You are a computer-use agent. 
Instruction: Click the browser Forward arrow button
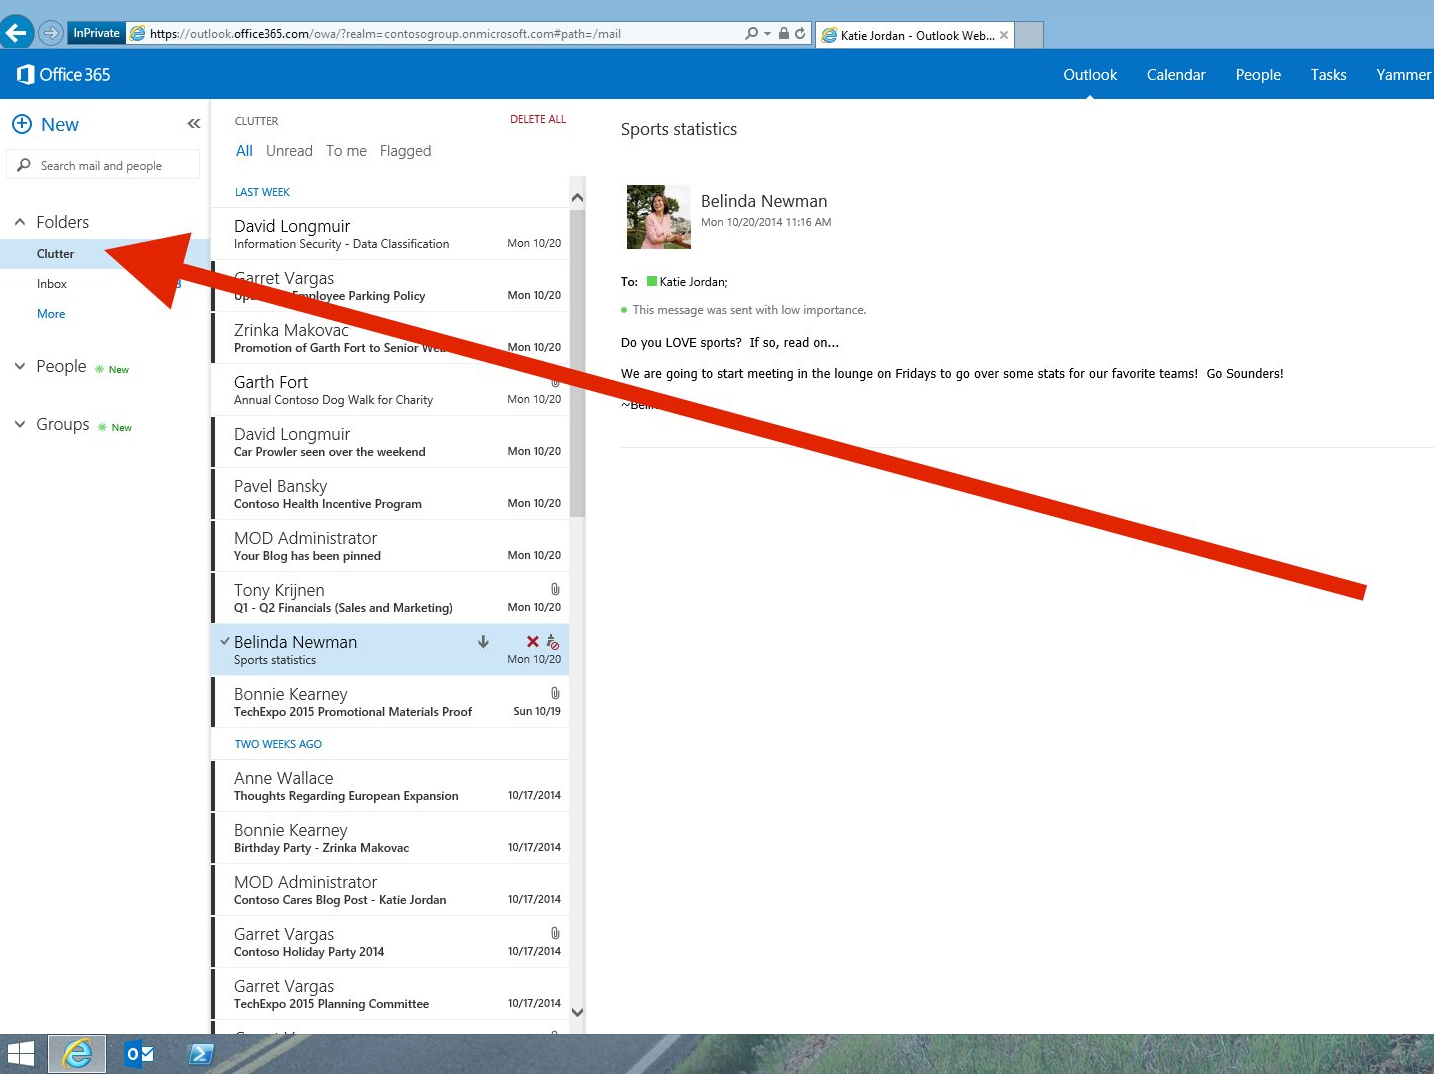(50, 33)
